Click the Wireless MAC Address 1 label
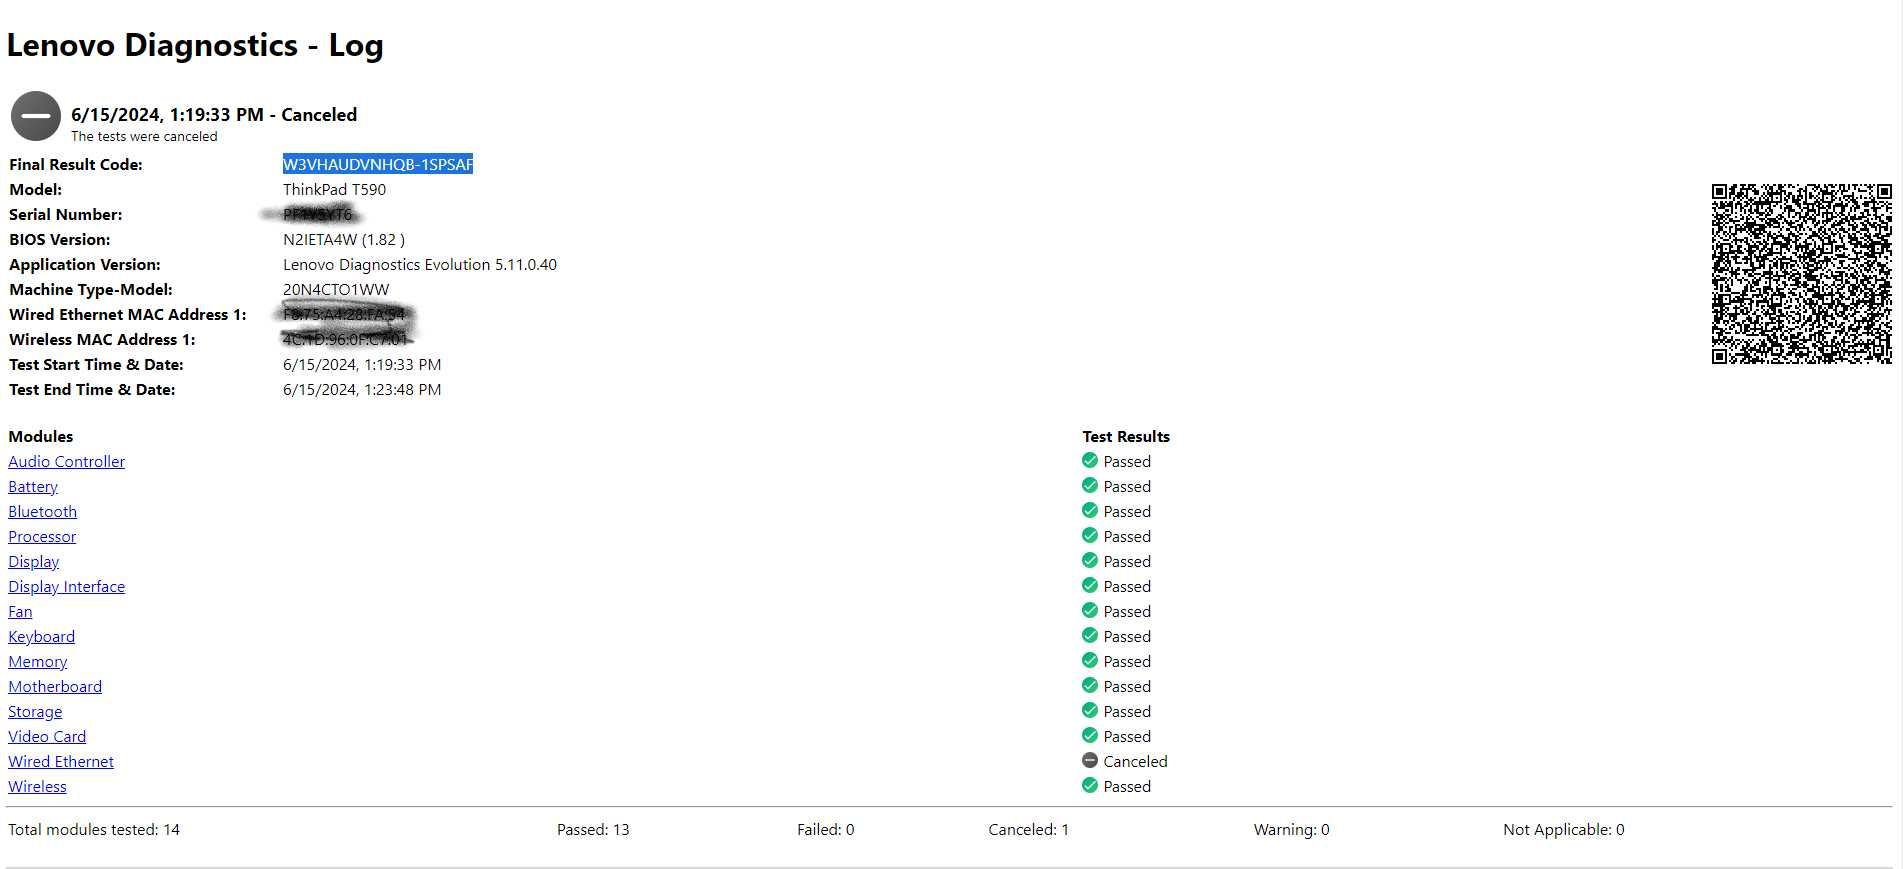Viewport: 1903px width, 869px height. [102, 339]
